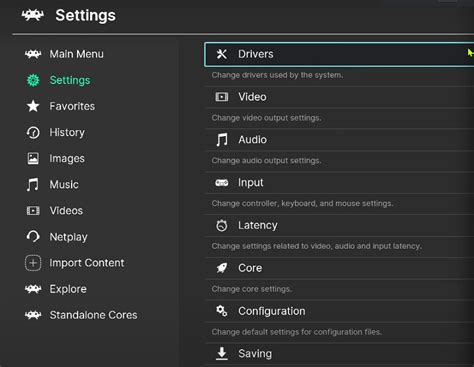Click the Video film-frame icon in settings list

(222, 97)
